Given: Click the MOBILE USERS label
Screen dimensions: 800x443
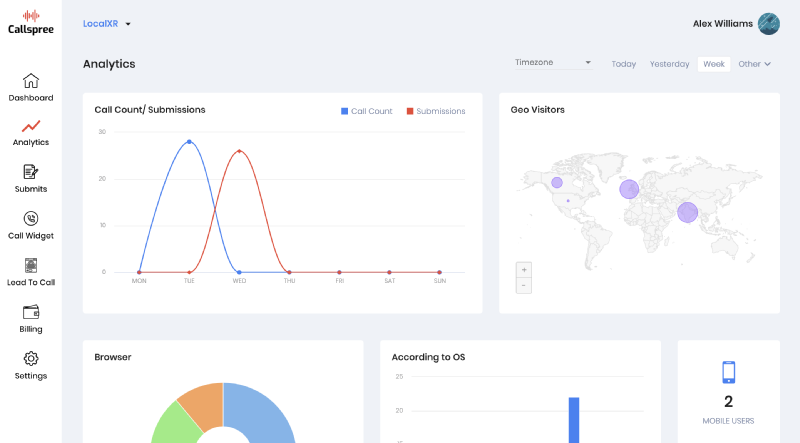Looking at the screenshot, I should point(728,421).
